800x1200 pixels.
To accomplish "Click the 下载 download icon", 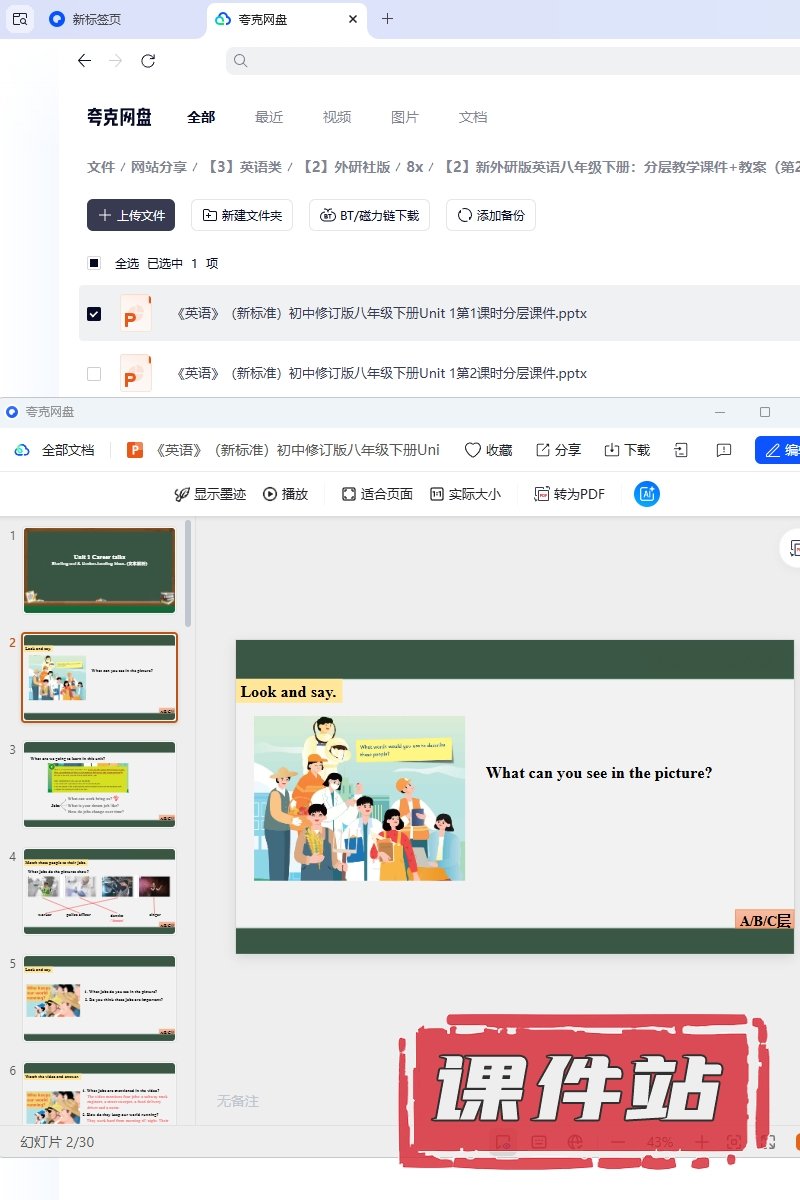I will [x=612, y=450].
